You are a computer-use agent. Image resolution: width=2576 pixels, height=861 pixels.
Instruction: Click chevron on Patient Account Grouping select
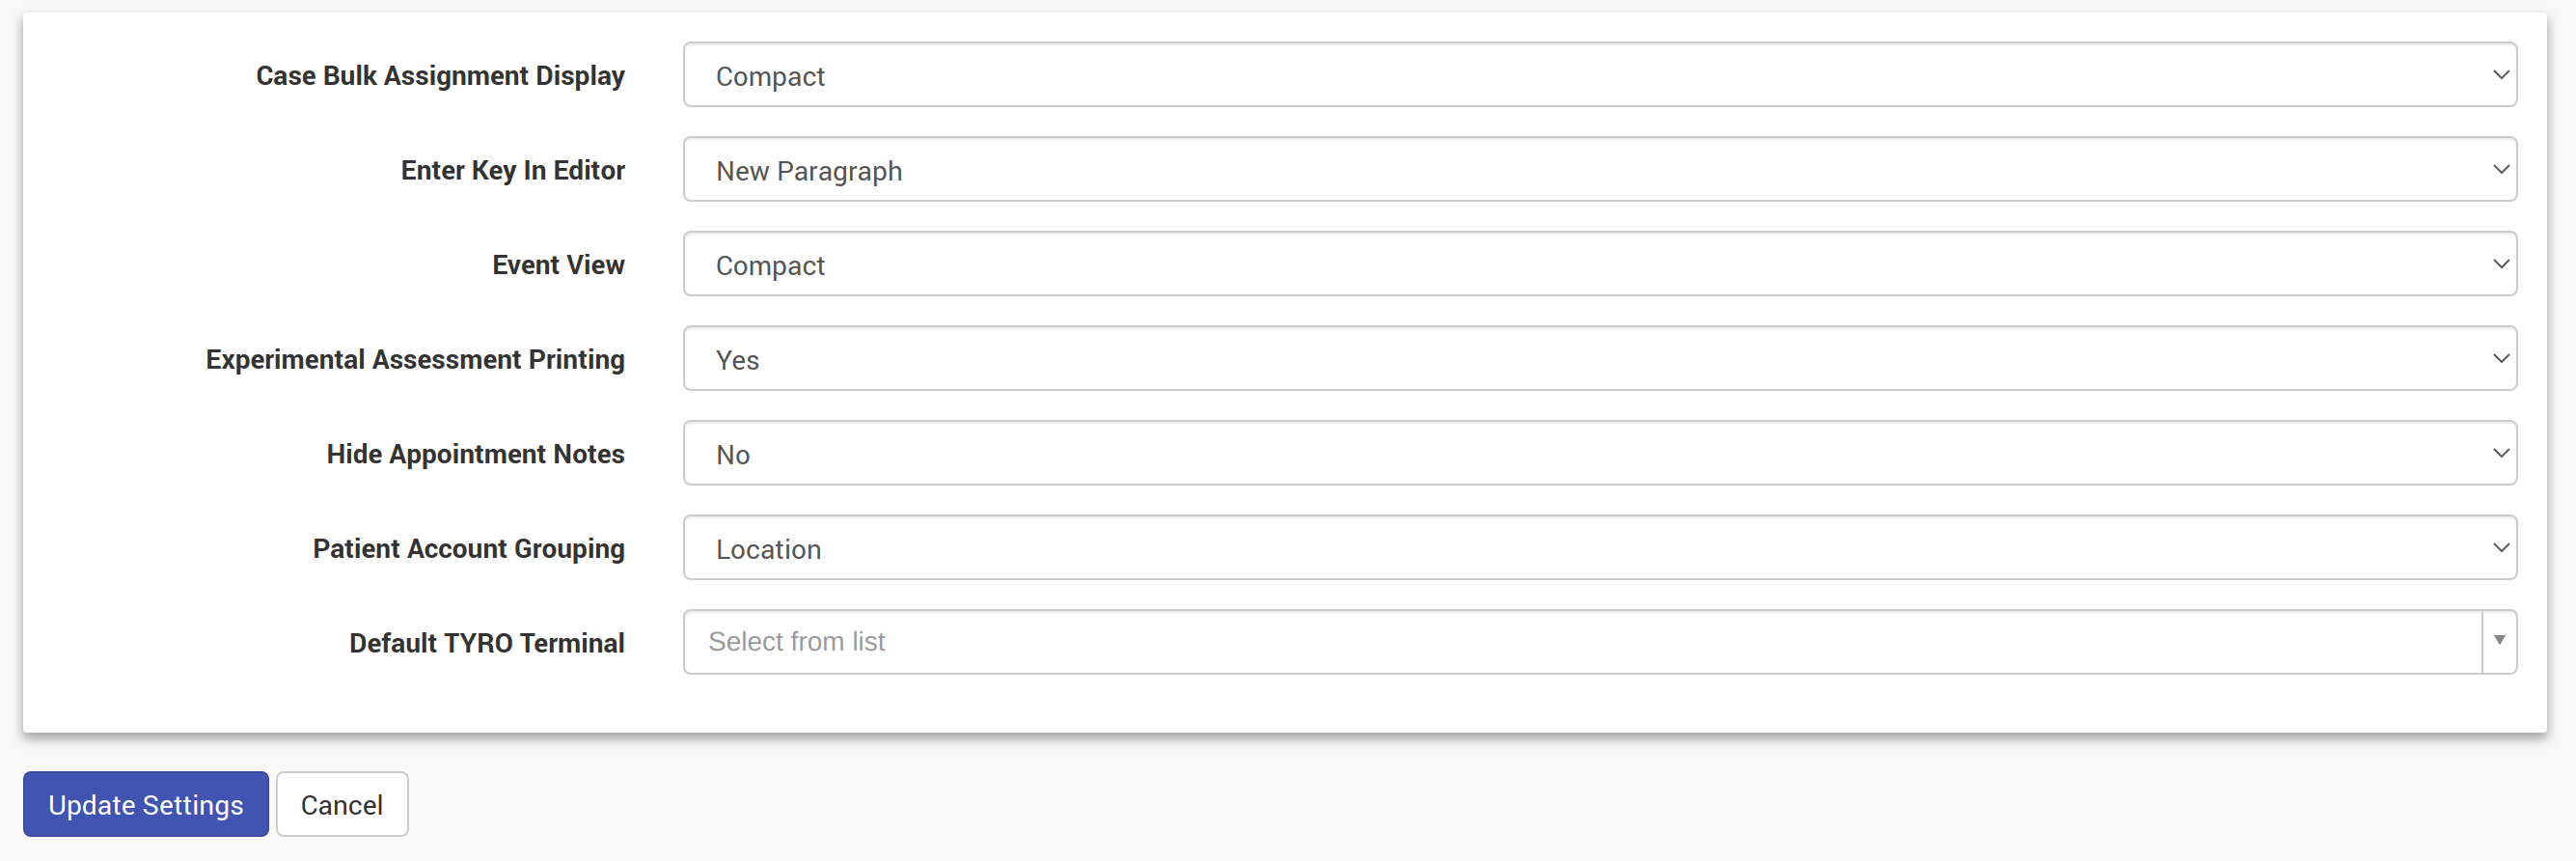pos(2500,548)
